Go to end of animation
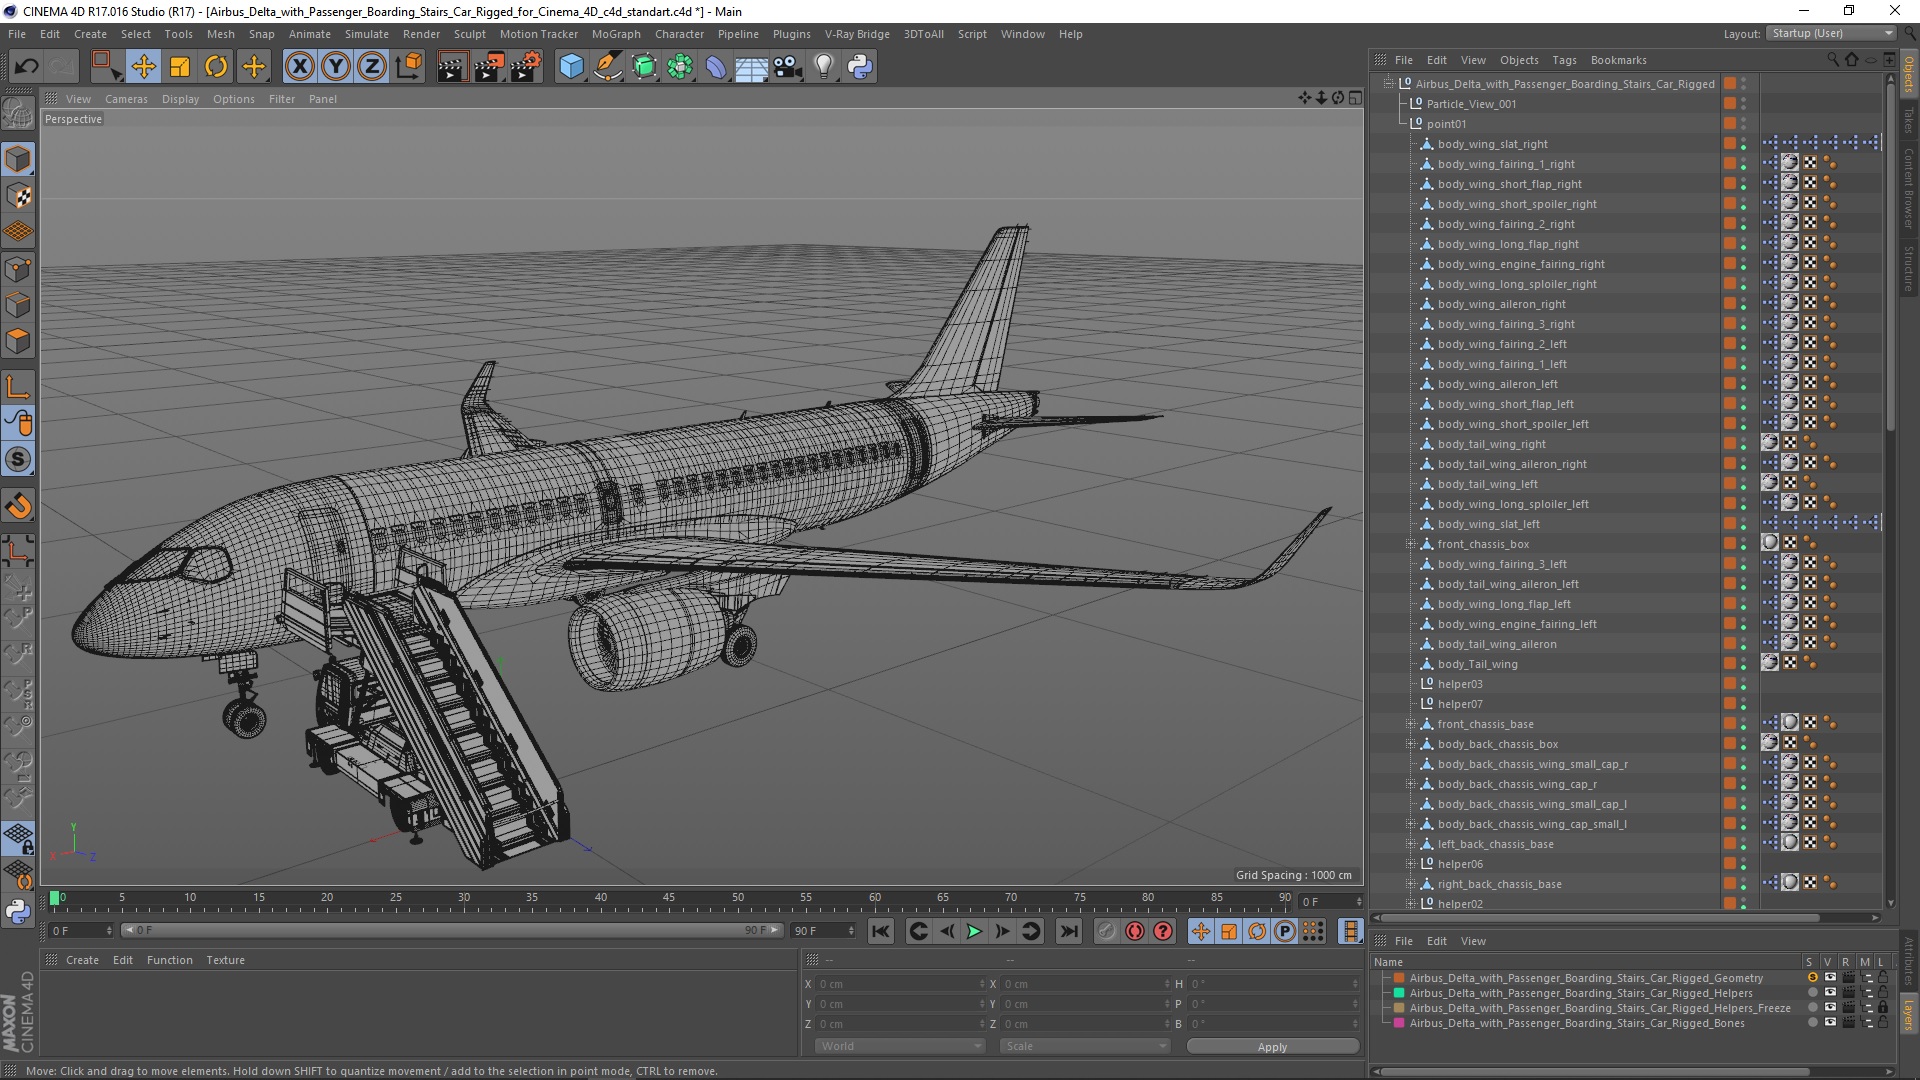Screen dimensions: 1920x1080 point(1069,931)
